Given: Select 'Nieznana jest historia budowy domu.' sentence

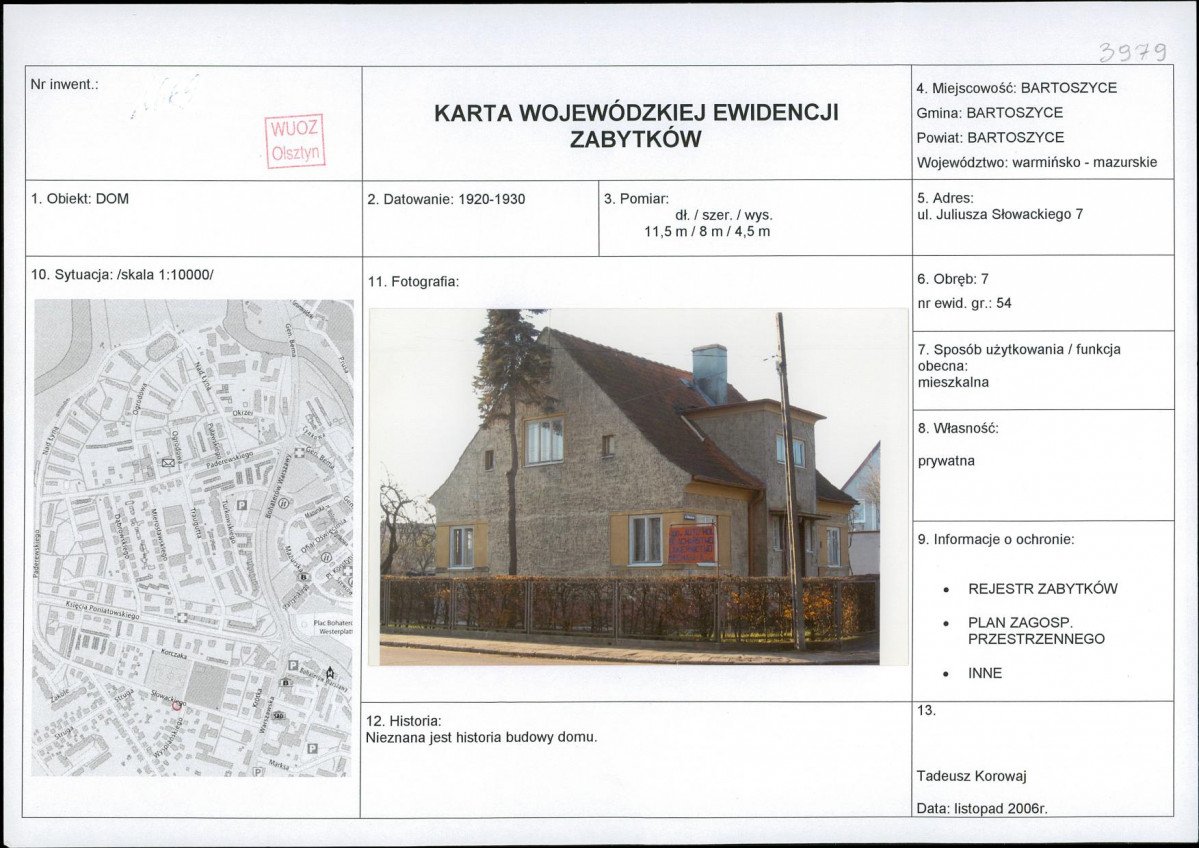Looking at the screenshot, I should [x=482, y=738].
